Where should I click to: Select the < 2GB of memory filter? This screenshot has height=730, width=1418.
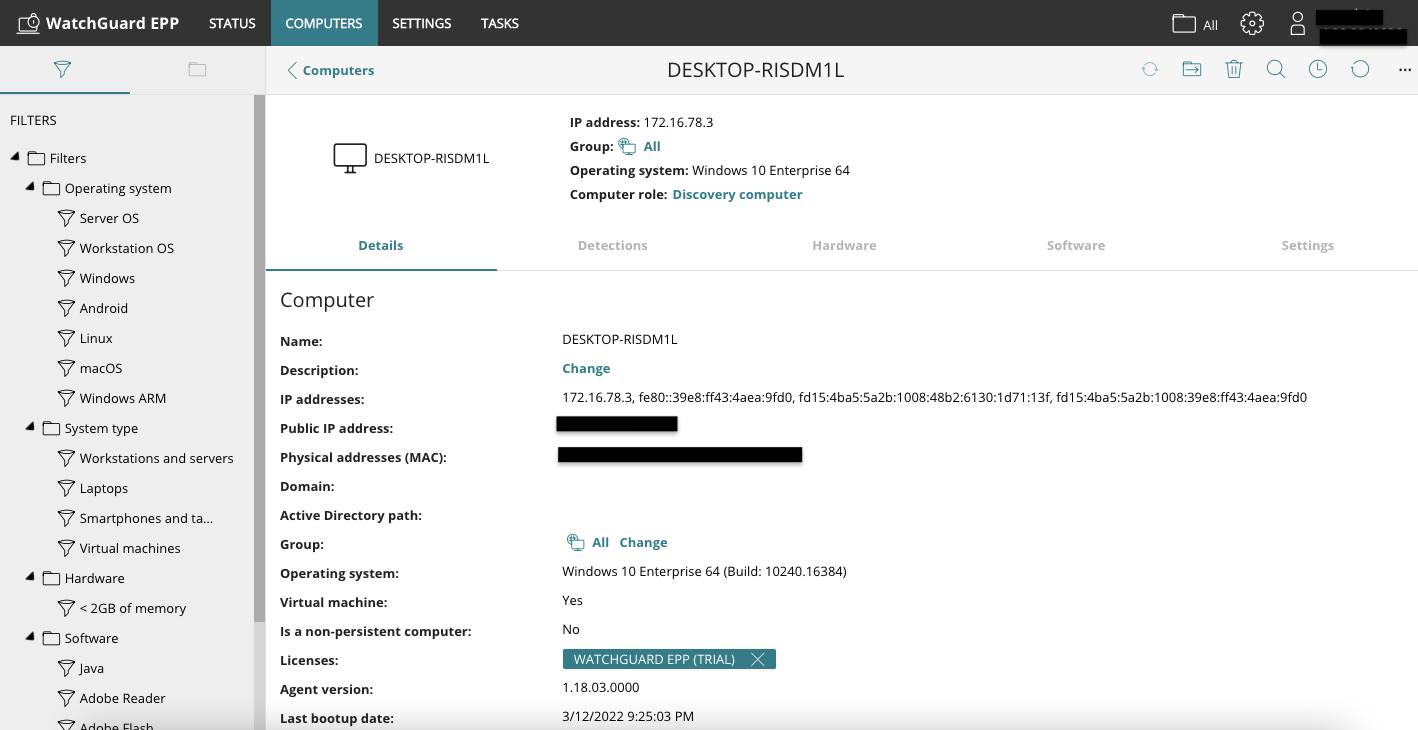point(133,608)
